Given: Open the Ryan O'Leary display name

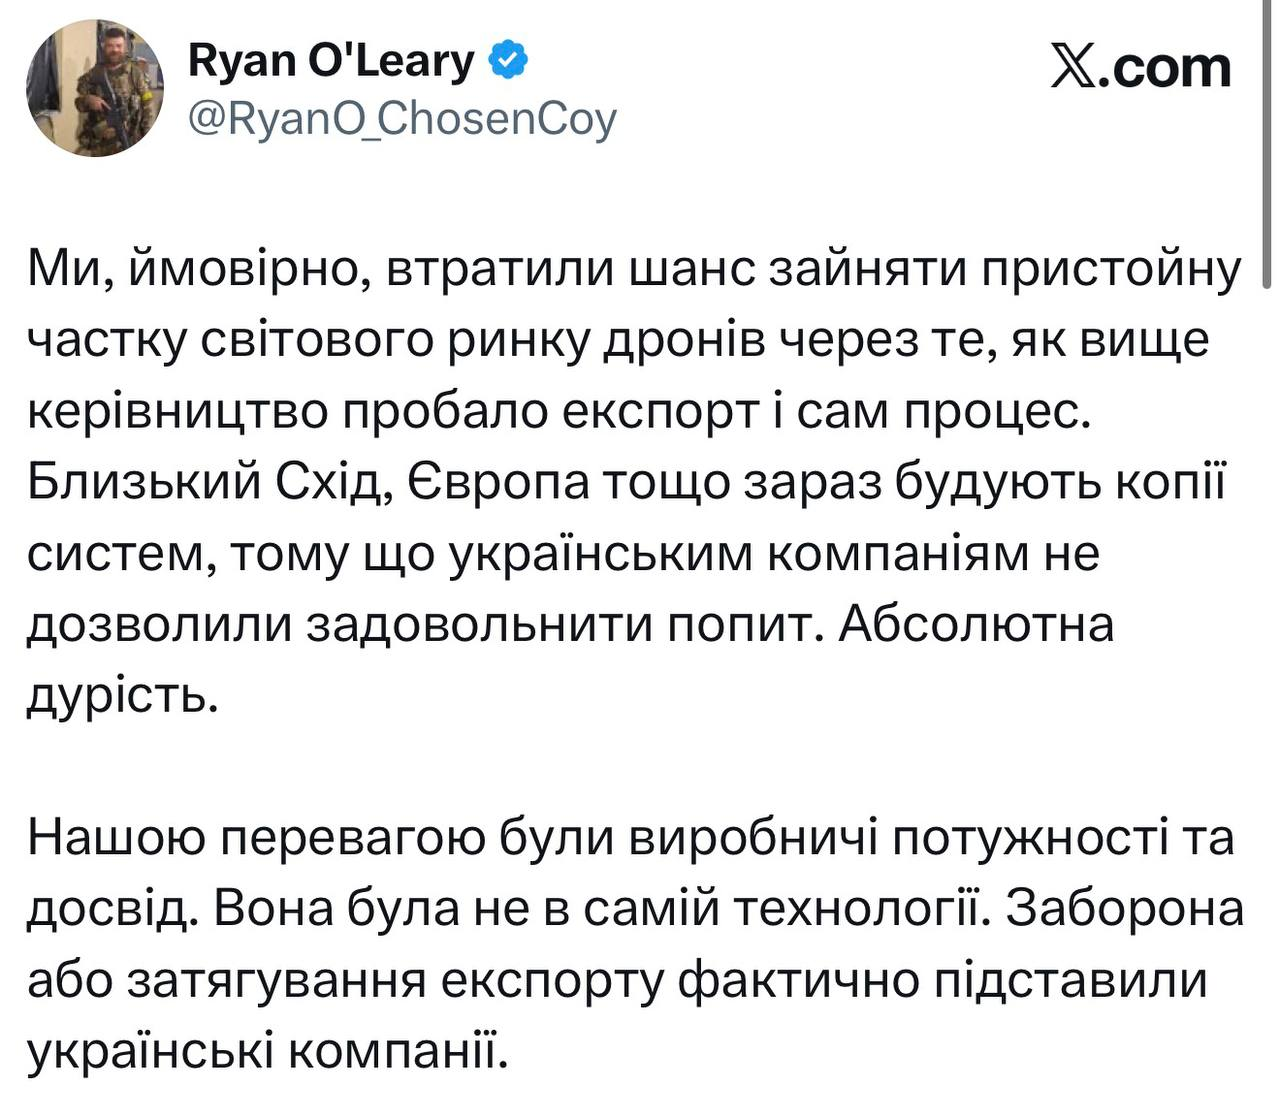Looking at the screenshot, I should click(x=331, y=63).
